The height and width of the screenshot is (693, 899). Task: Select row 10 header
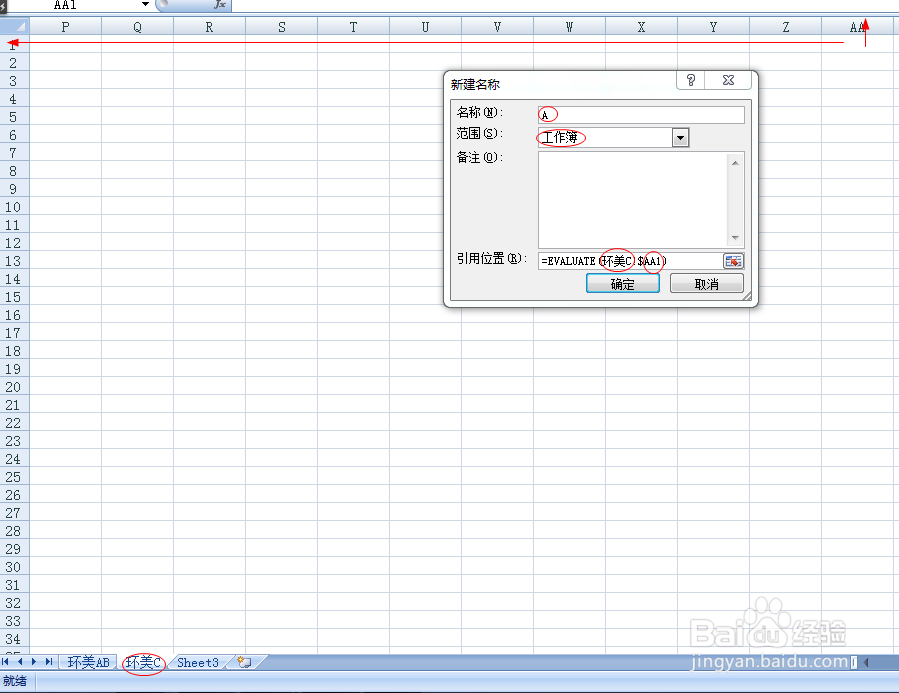click(13, 207)
